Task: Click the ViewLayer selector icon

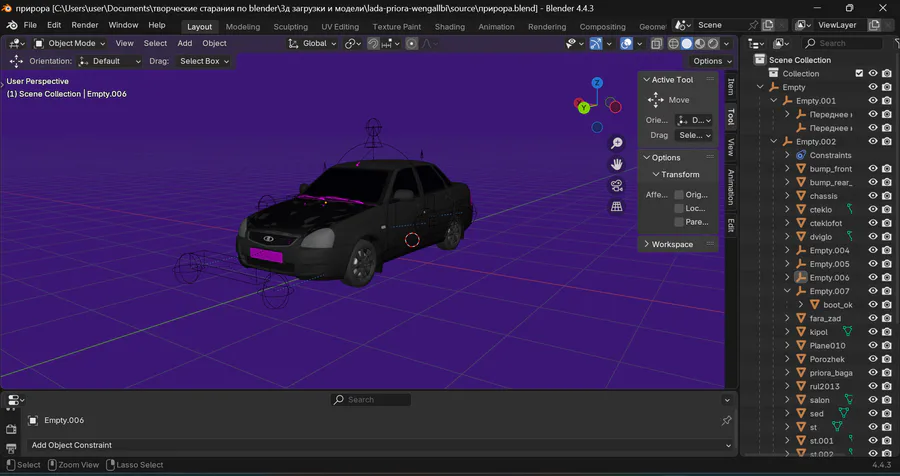Action: [804, 25]
